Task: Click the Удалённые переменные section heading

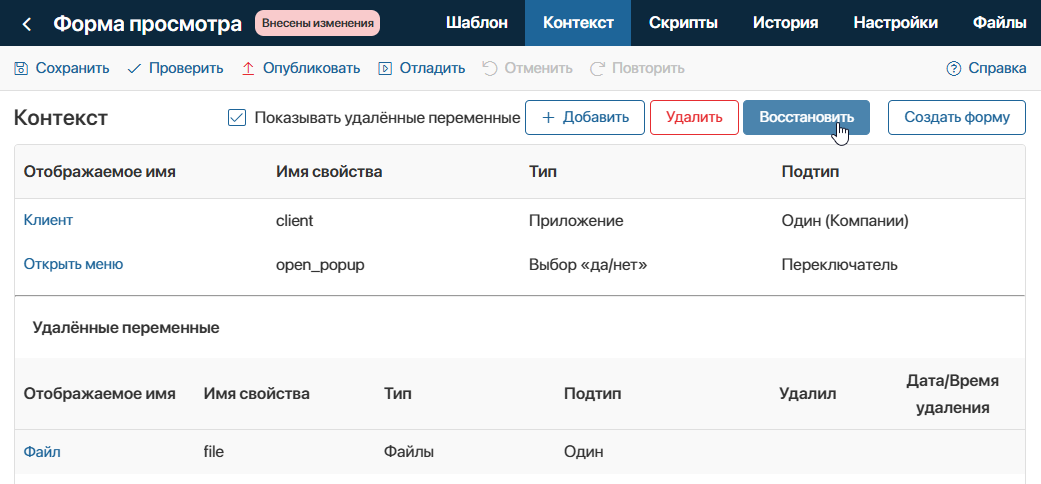Action: tap(126, 327)
